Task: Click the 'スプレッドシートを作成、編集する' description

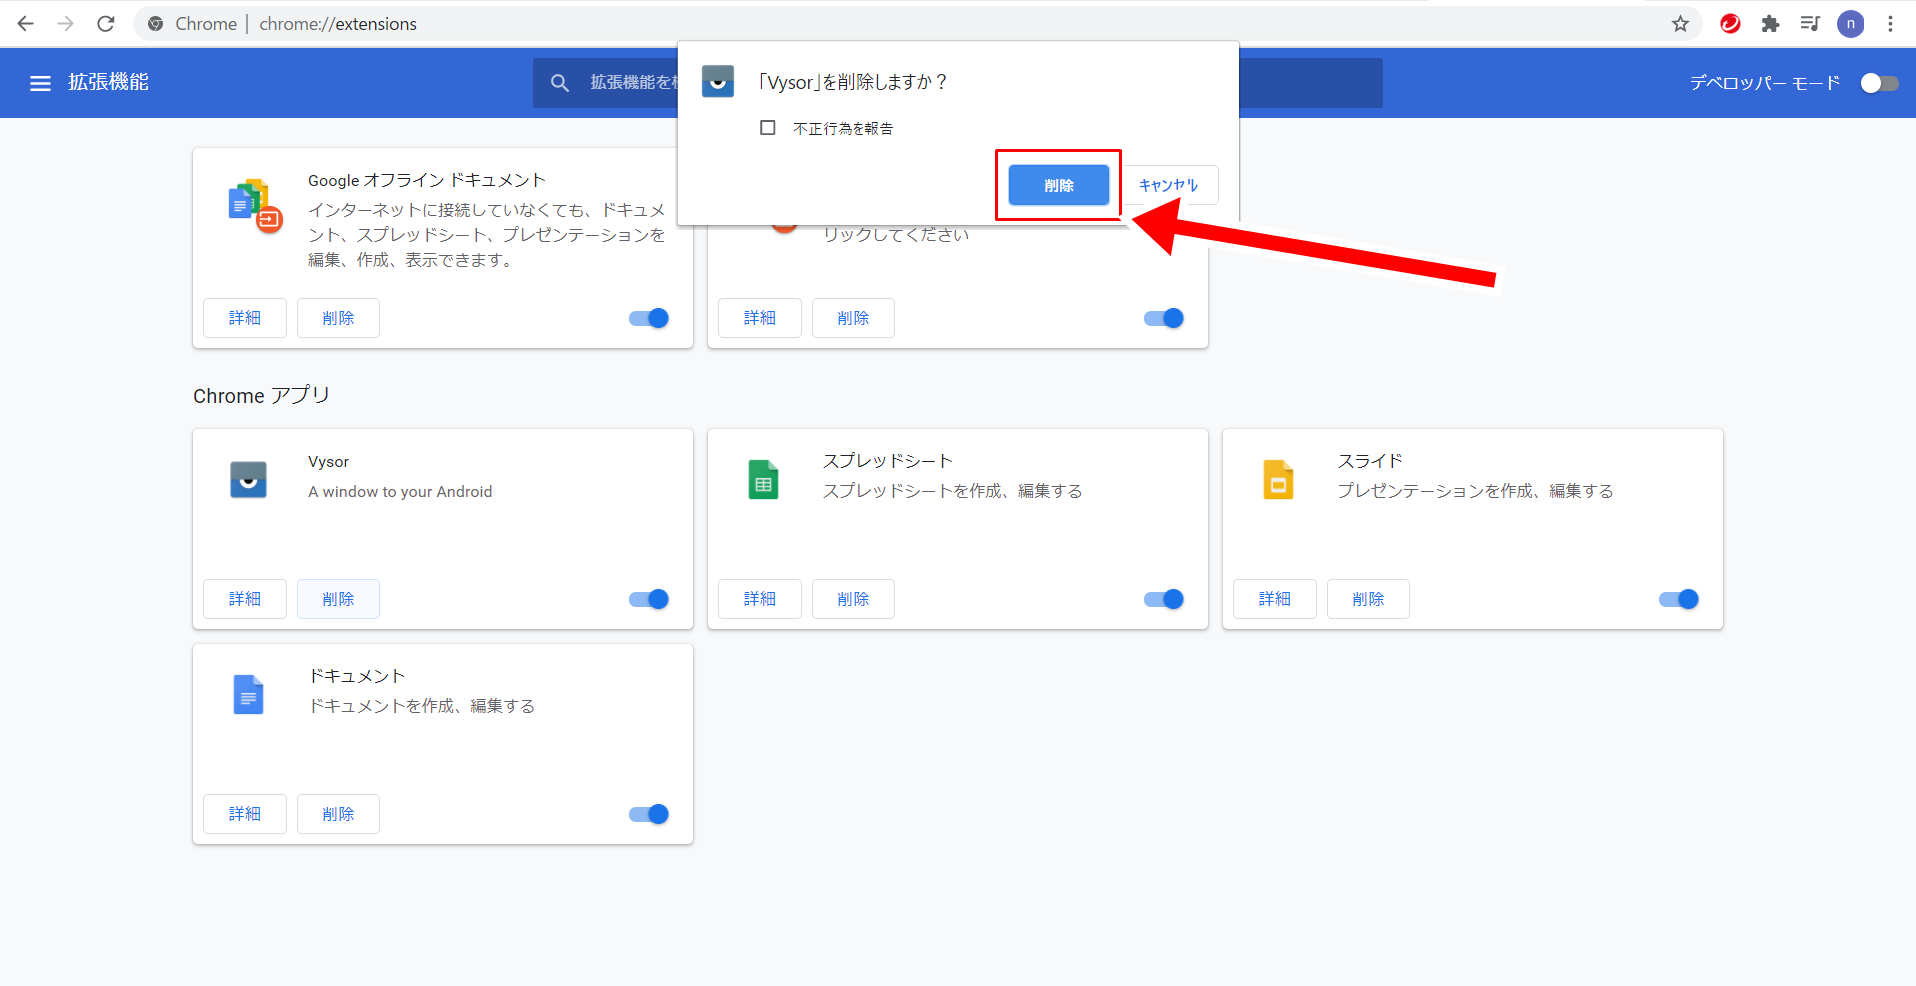Action: (x=952, y=491)
